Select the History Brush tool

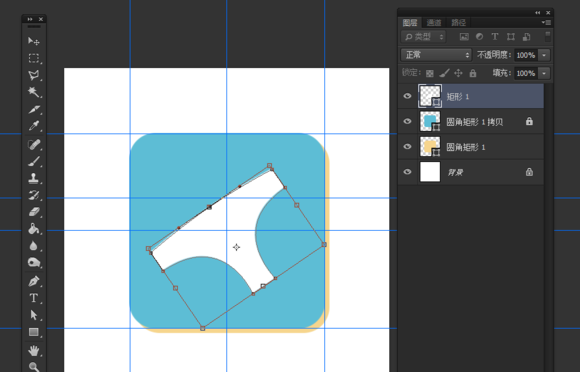[34, 195]
